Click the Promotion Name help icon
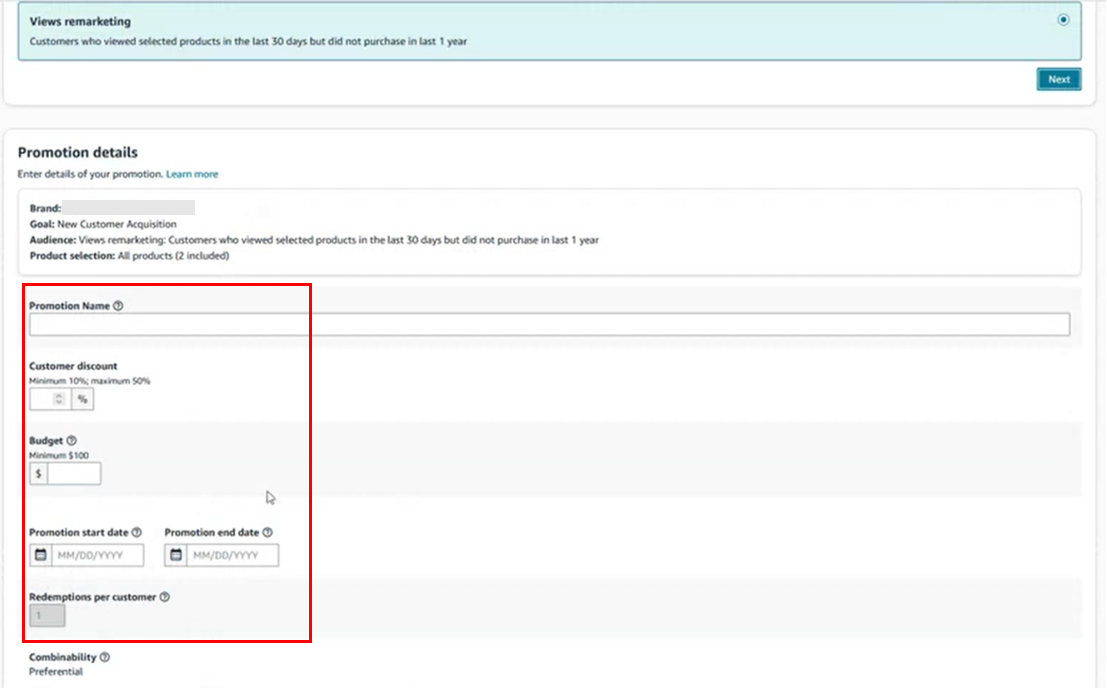Image resolution: width=1107 pixels, height=691 pixels. point(118,306)
